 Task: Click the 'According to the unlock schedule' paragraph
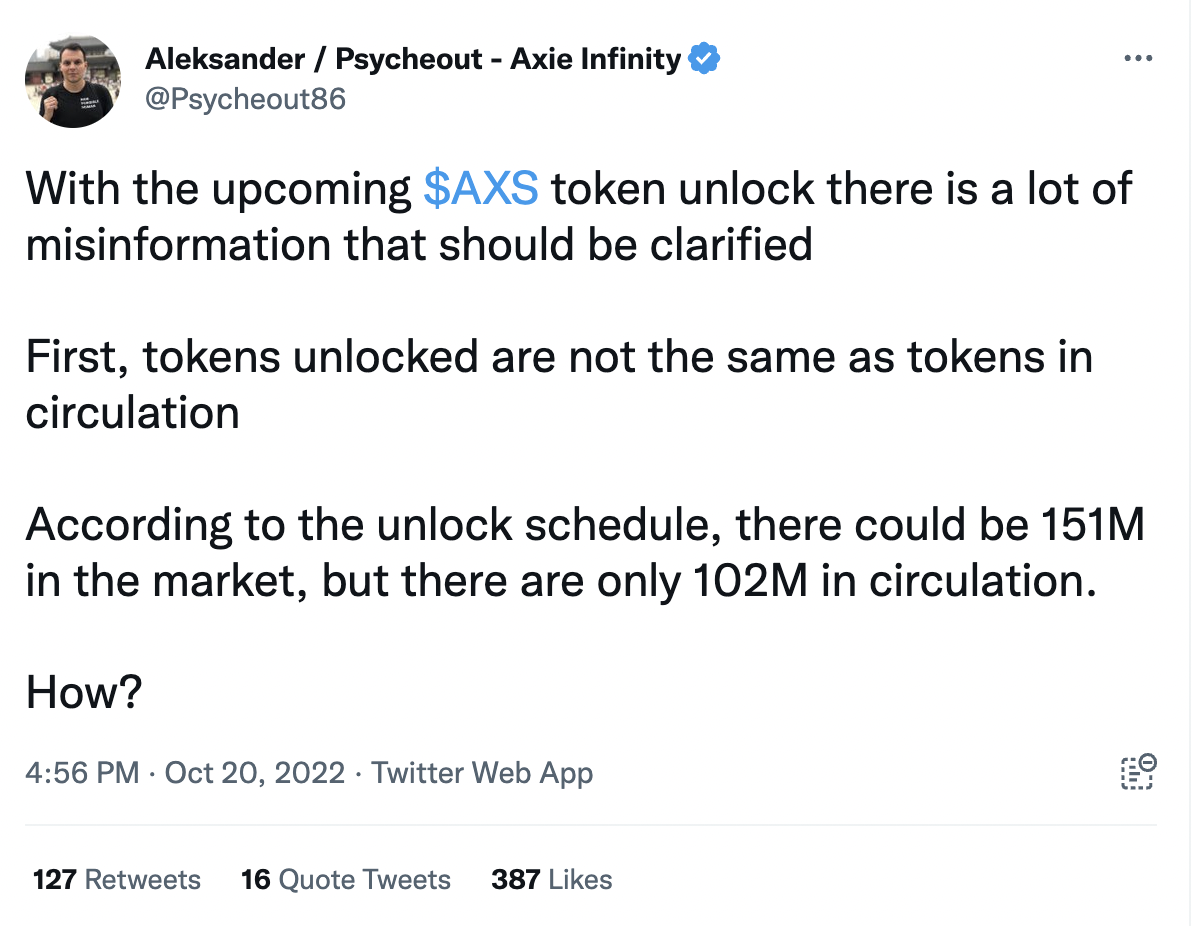tap(585, 553)
